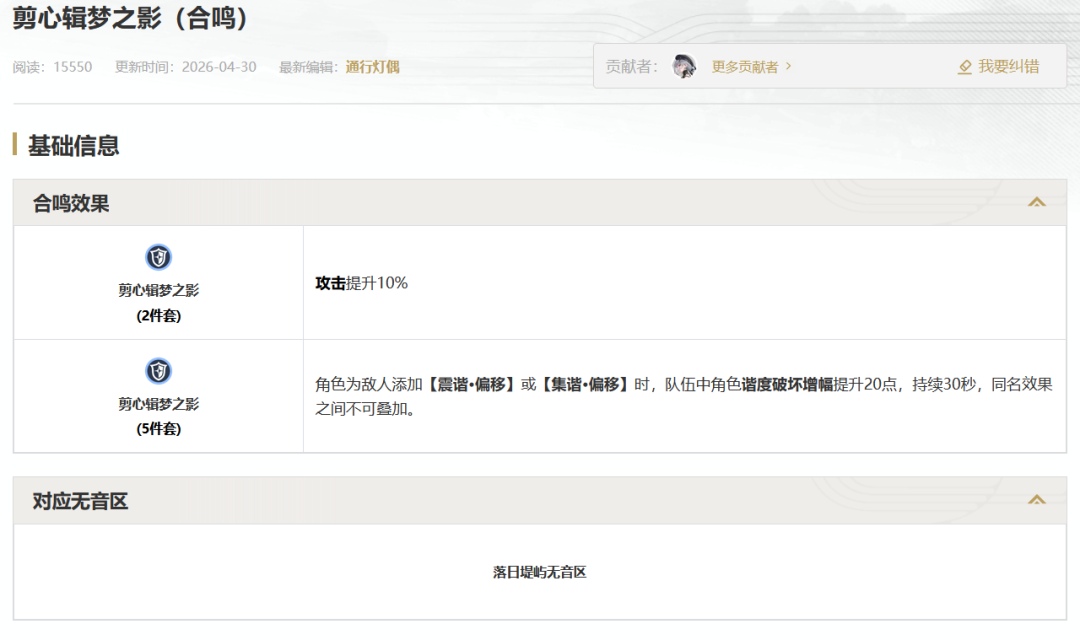Click the 攻击提升10% effect text
1080x640 pixels.
362,283
